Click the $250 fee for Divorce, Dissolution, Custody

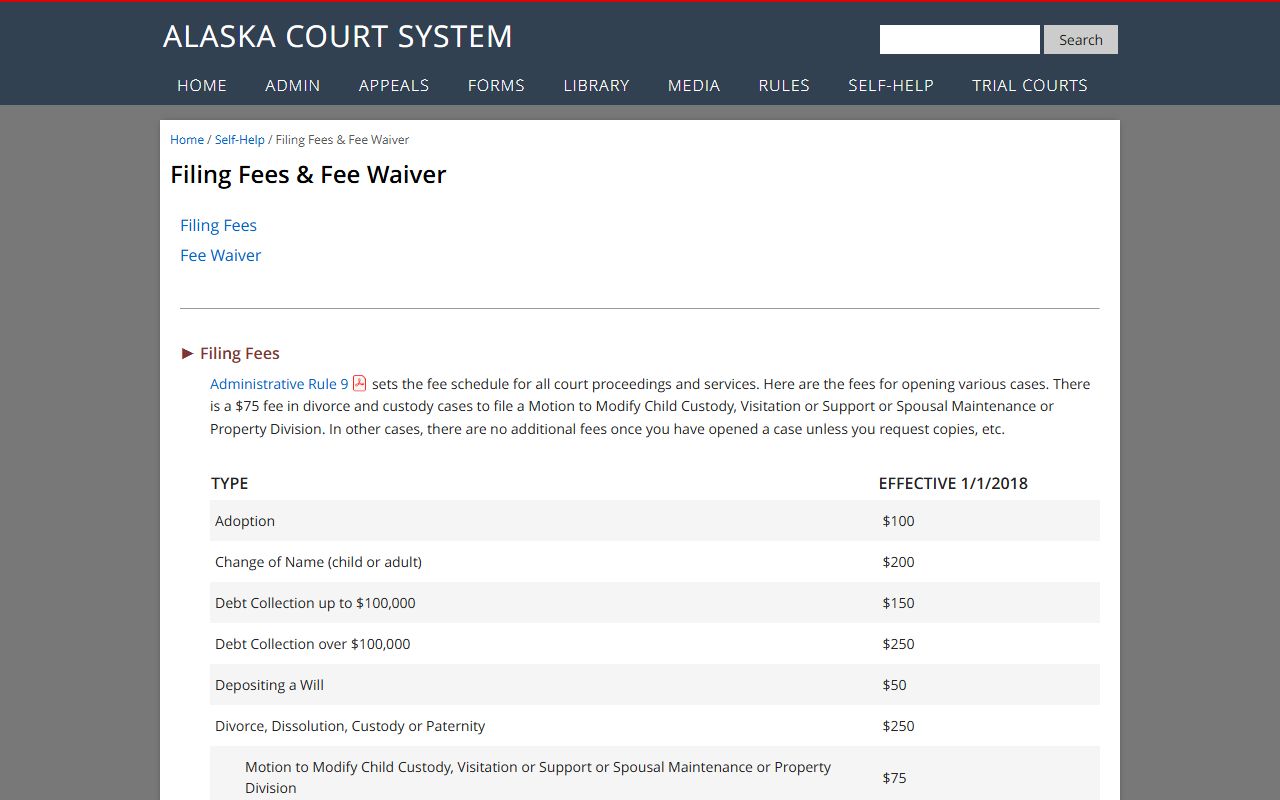tap(899, 726)
